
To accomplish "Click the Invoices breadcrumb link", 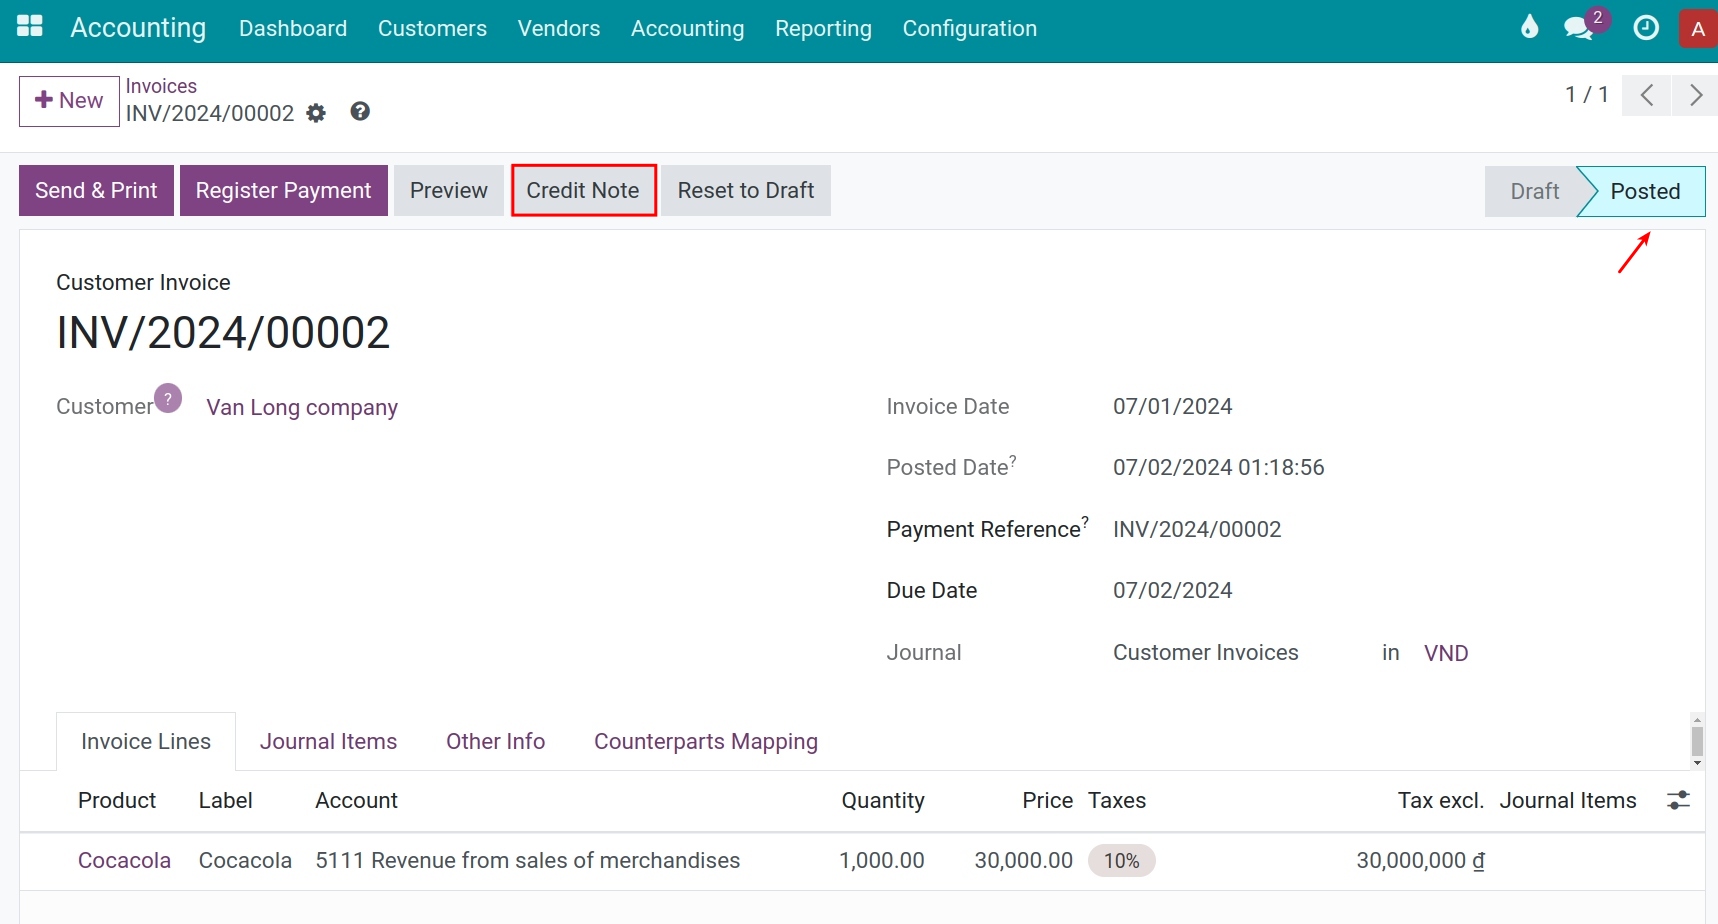I will 161,86.
